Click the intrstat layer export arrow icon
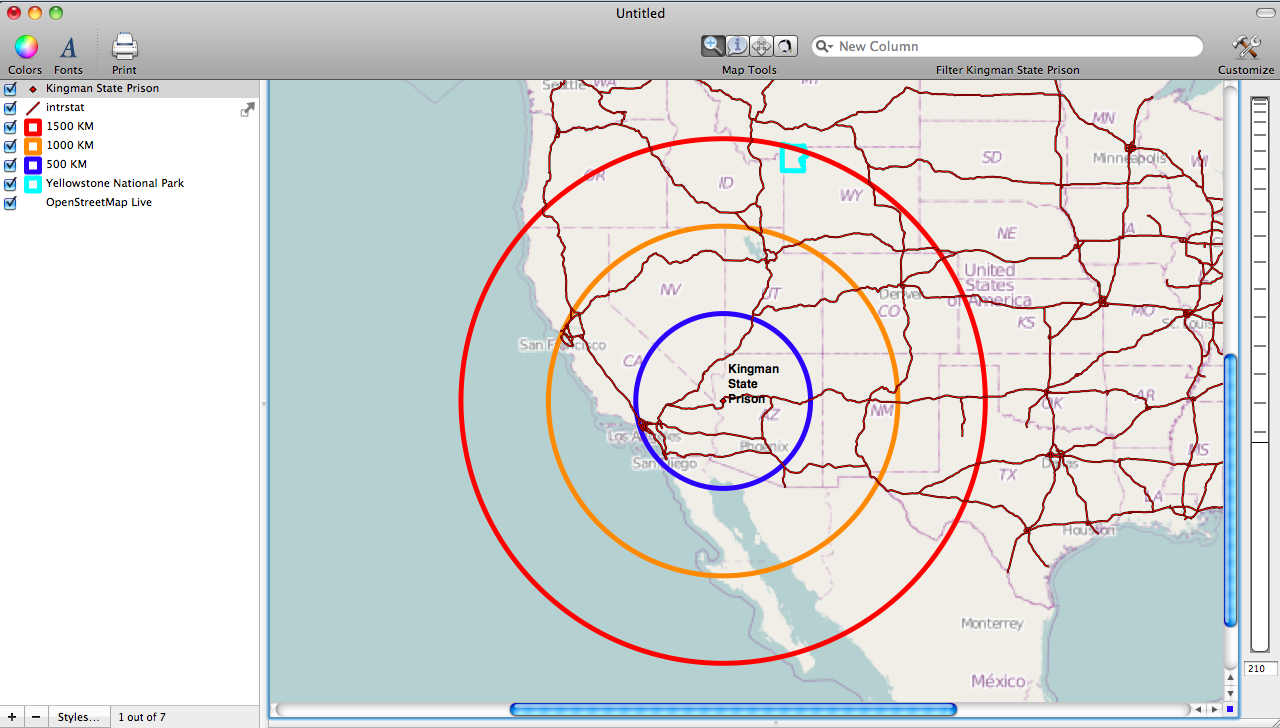Viewport: 1280px width, 728px height. click(x=247, y=109)
